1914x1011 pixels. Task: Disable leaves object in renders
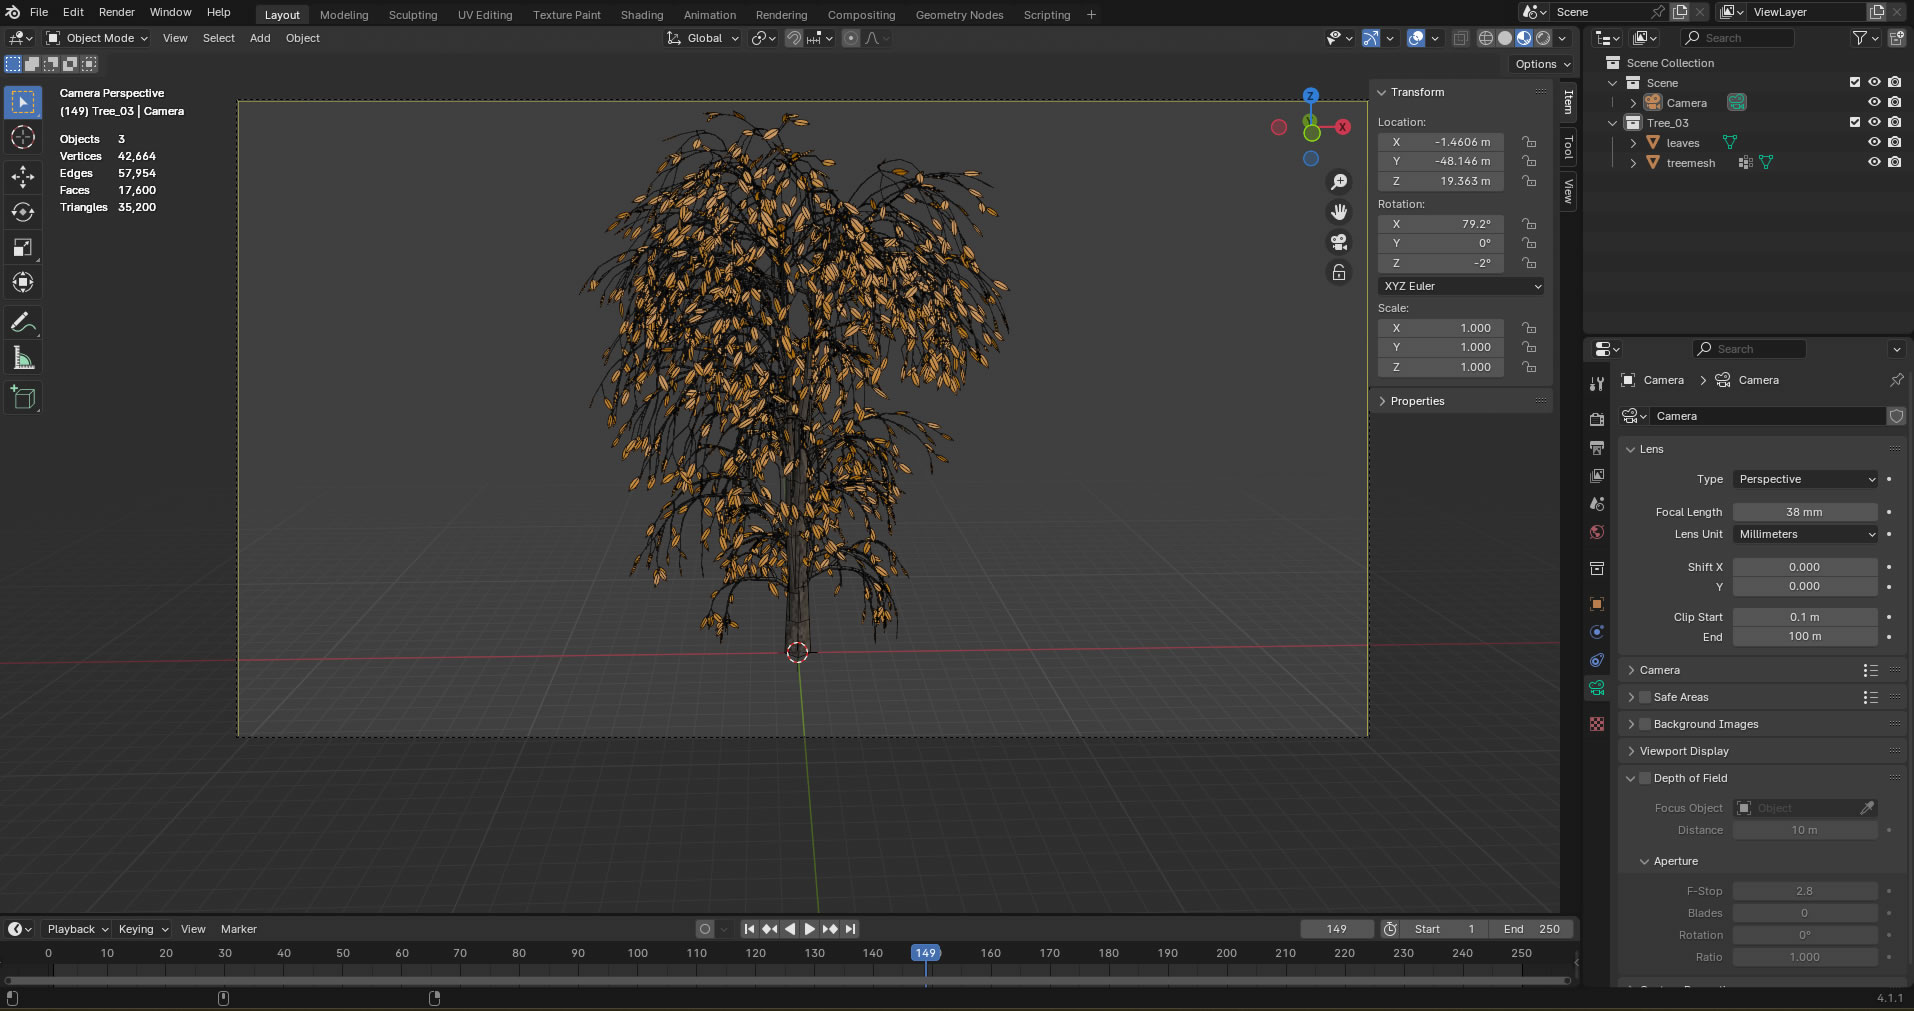(1894, 142)
